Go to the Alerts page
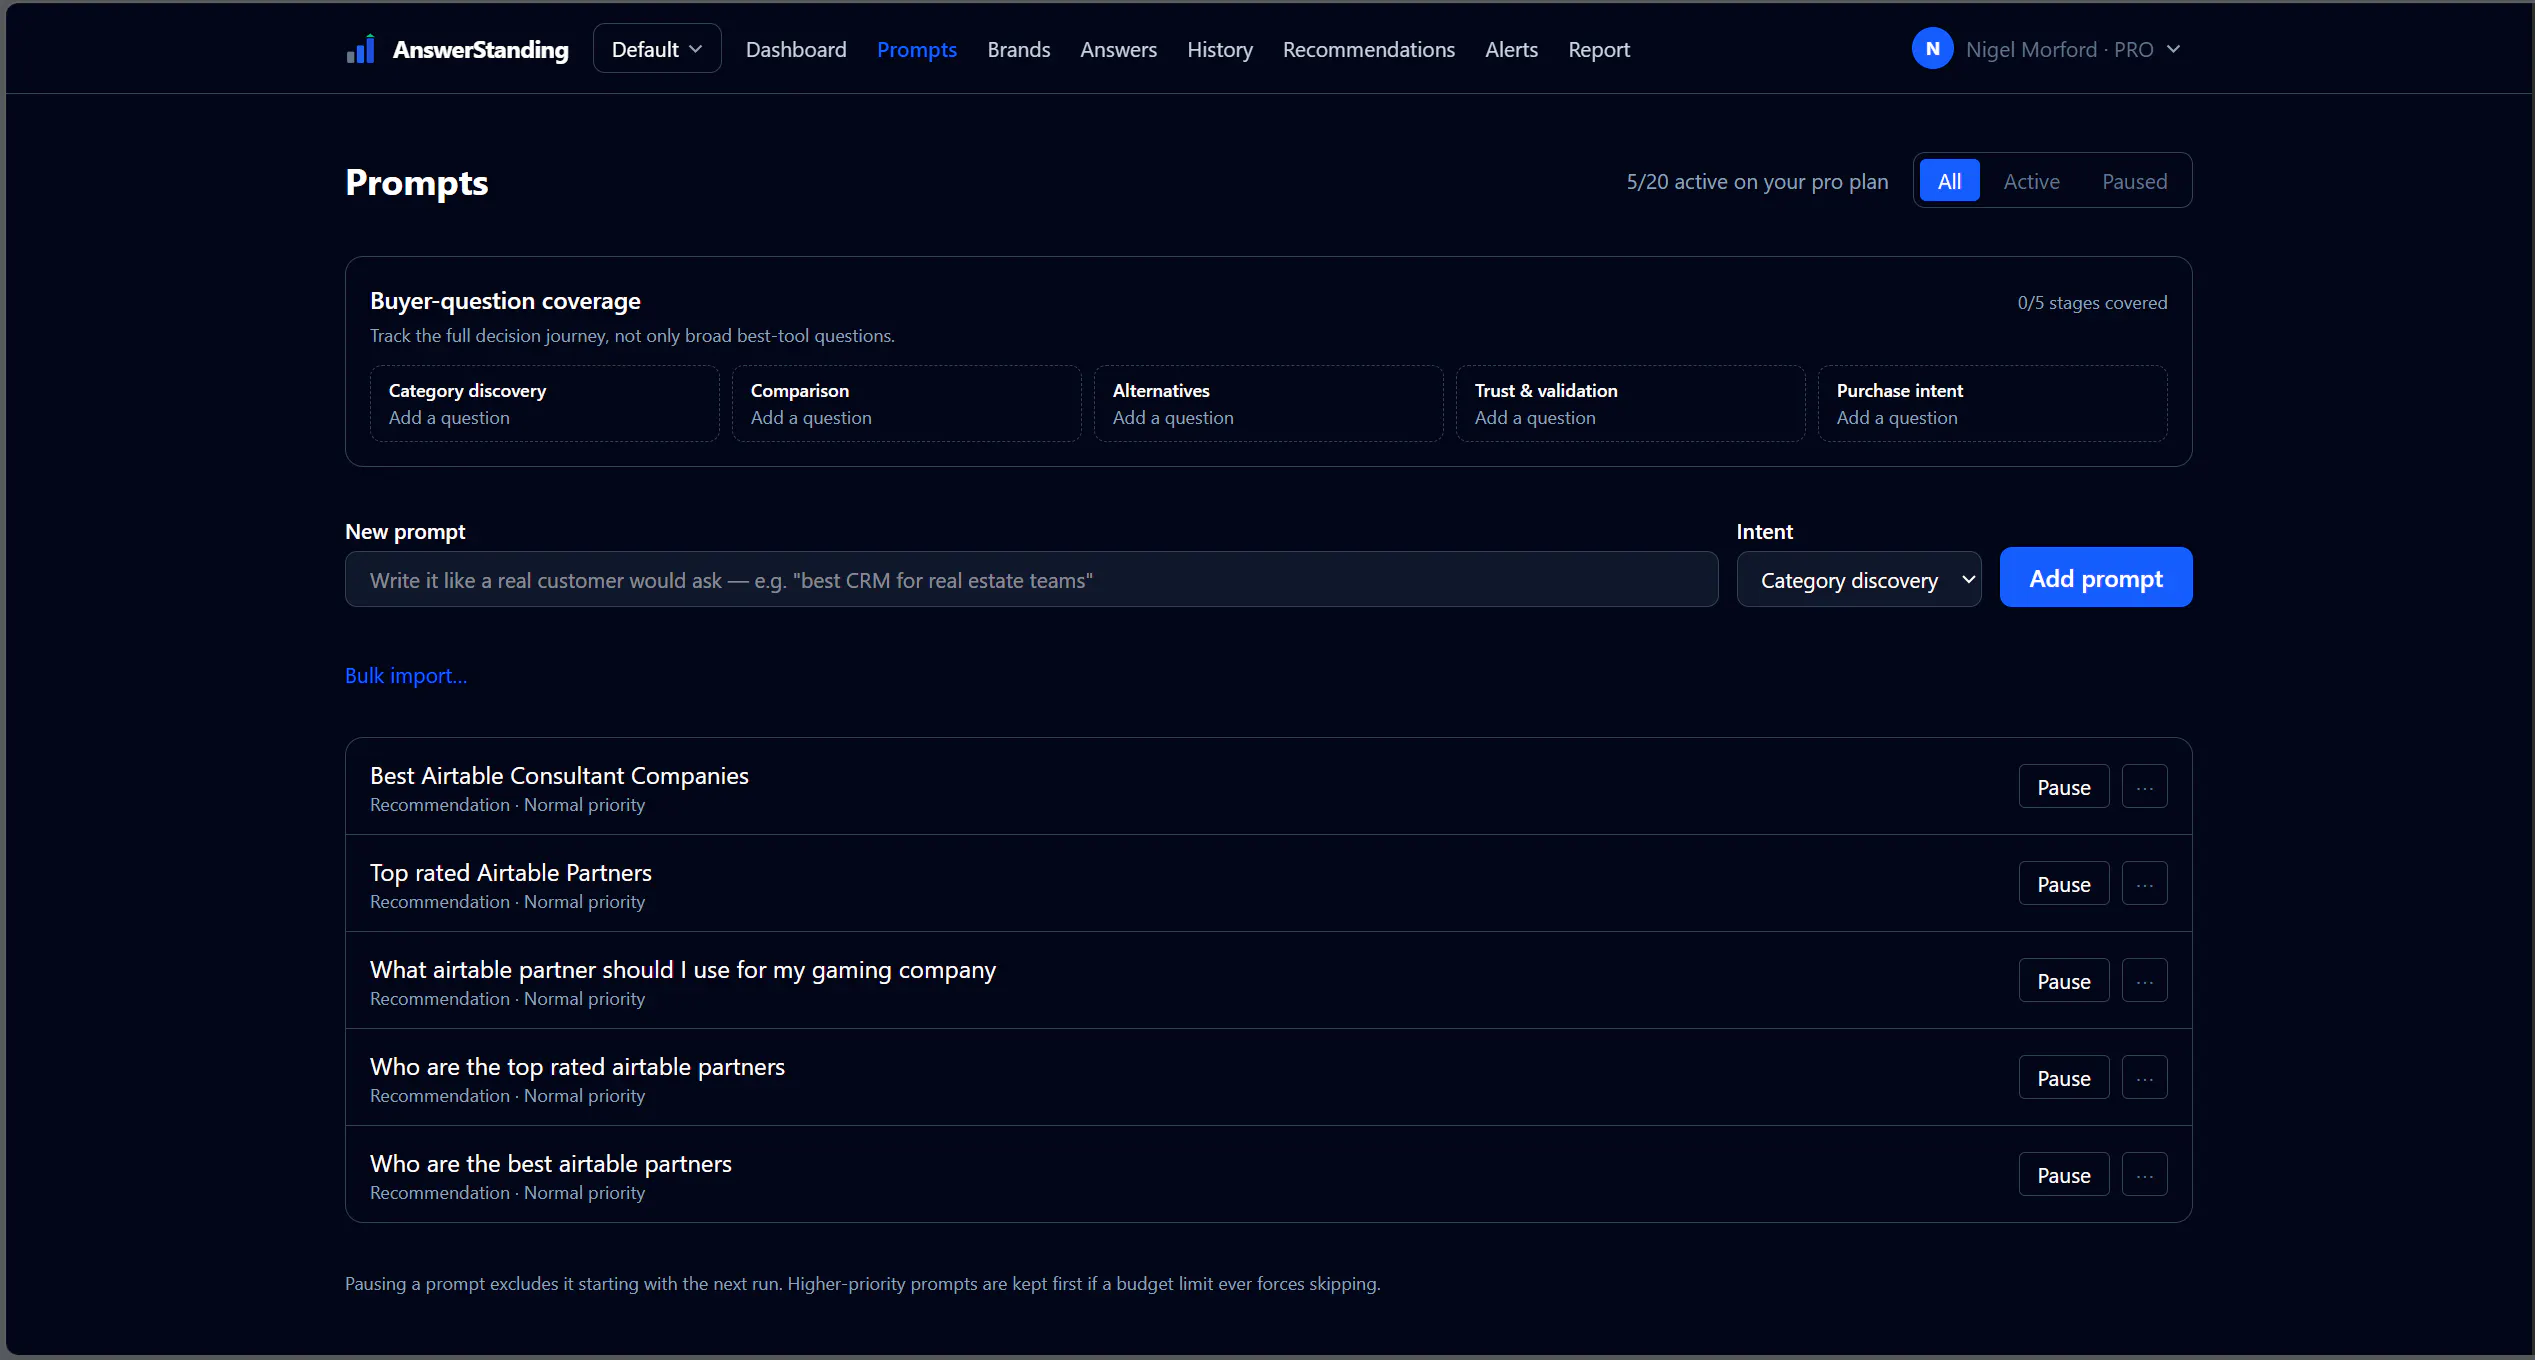 [x=1511, y=49]
